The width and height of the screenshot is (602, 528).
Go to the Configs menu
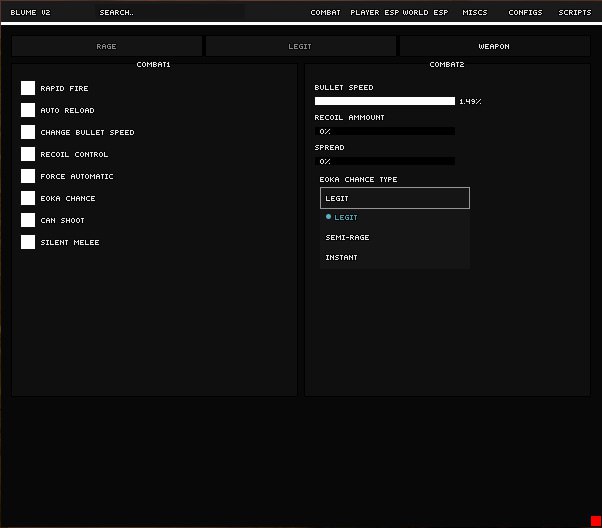tap(525, 13)
